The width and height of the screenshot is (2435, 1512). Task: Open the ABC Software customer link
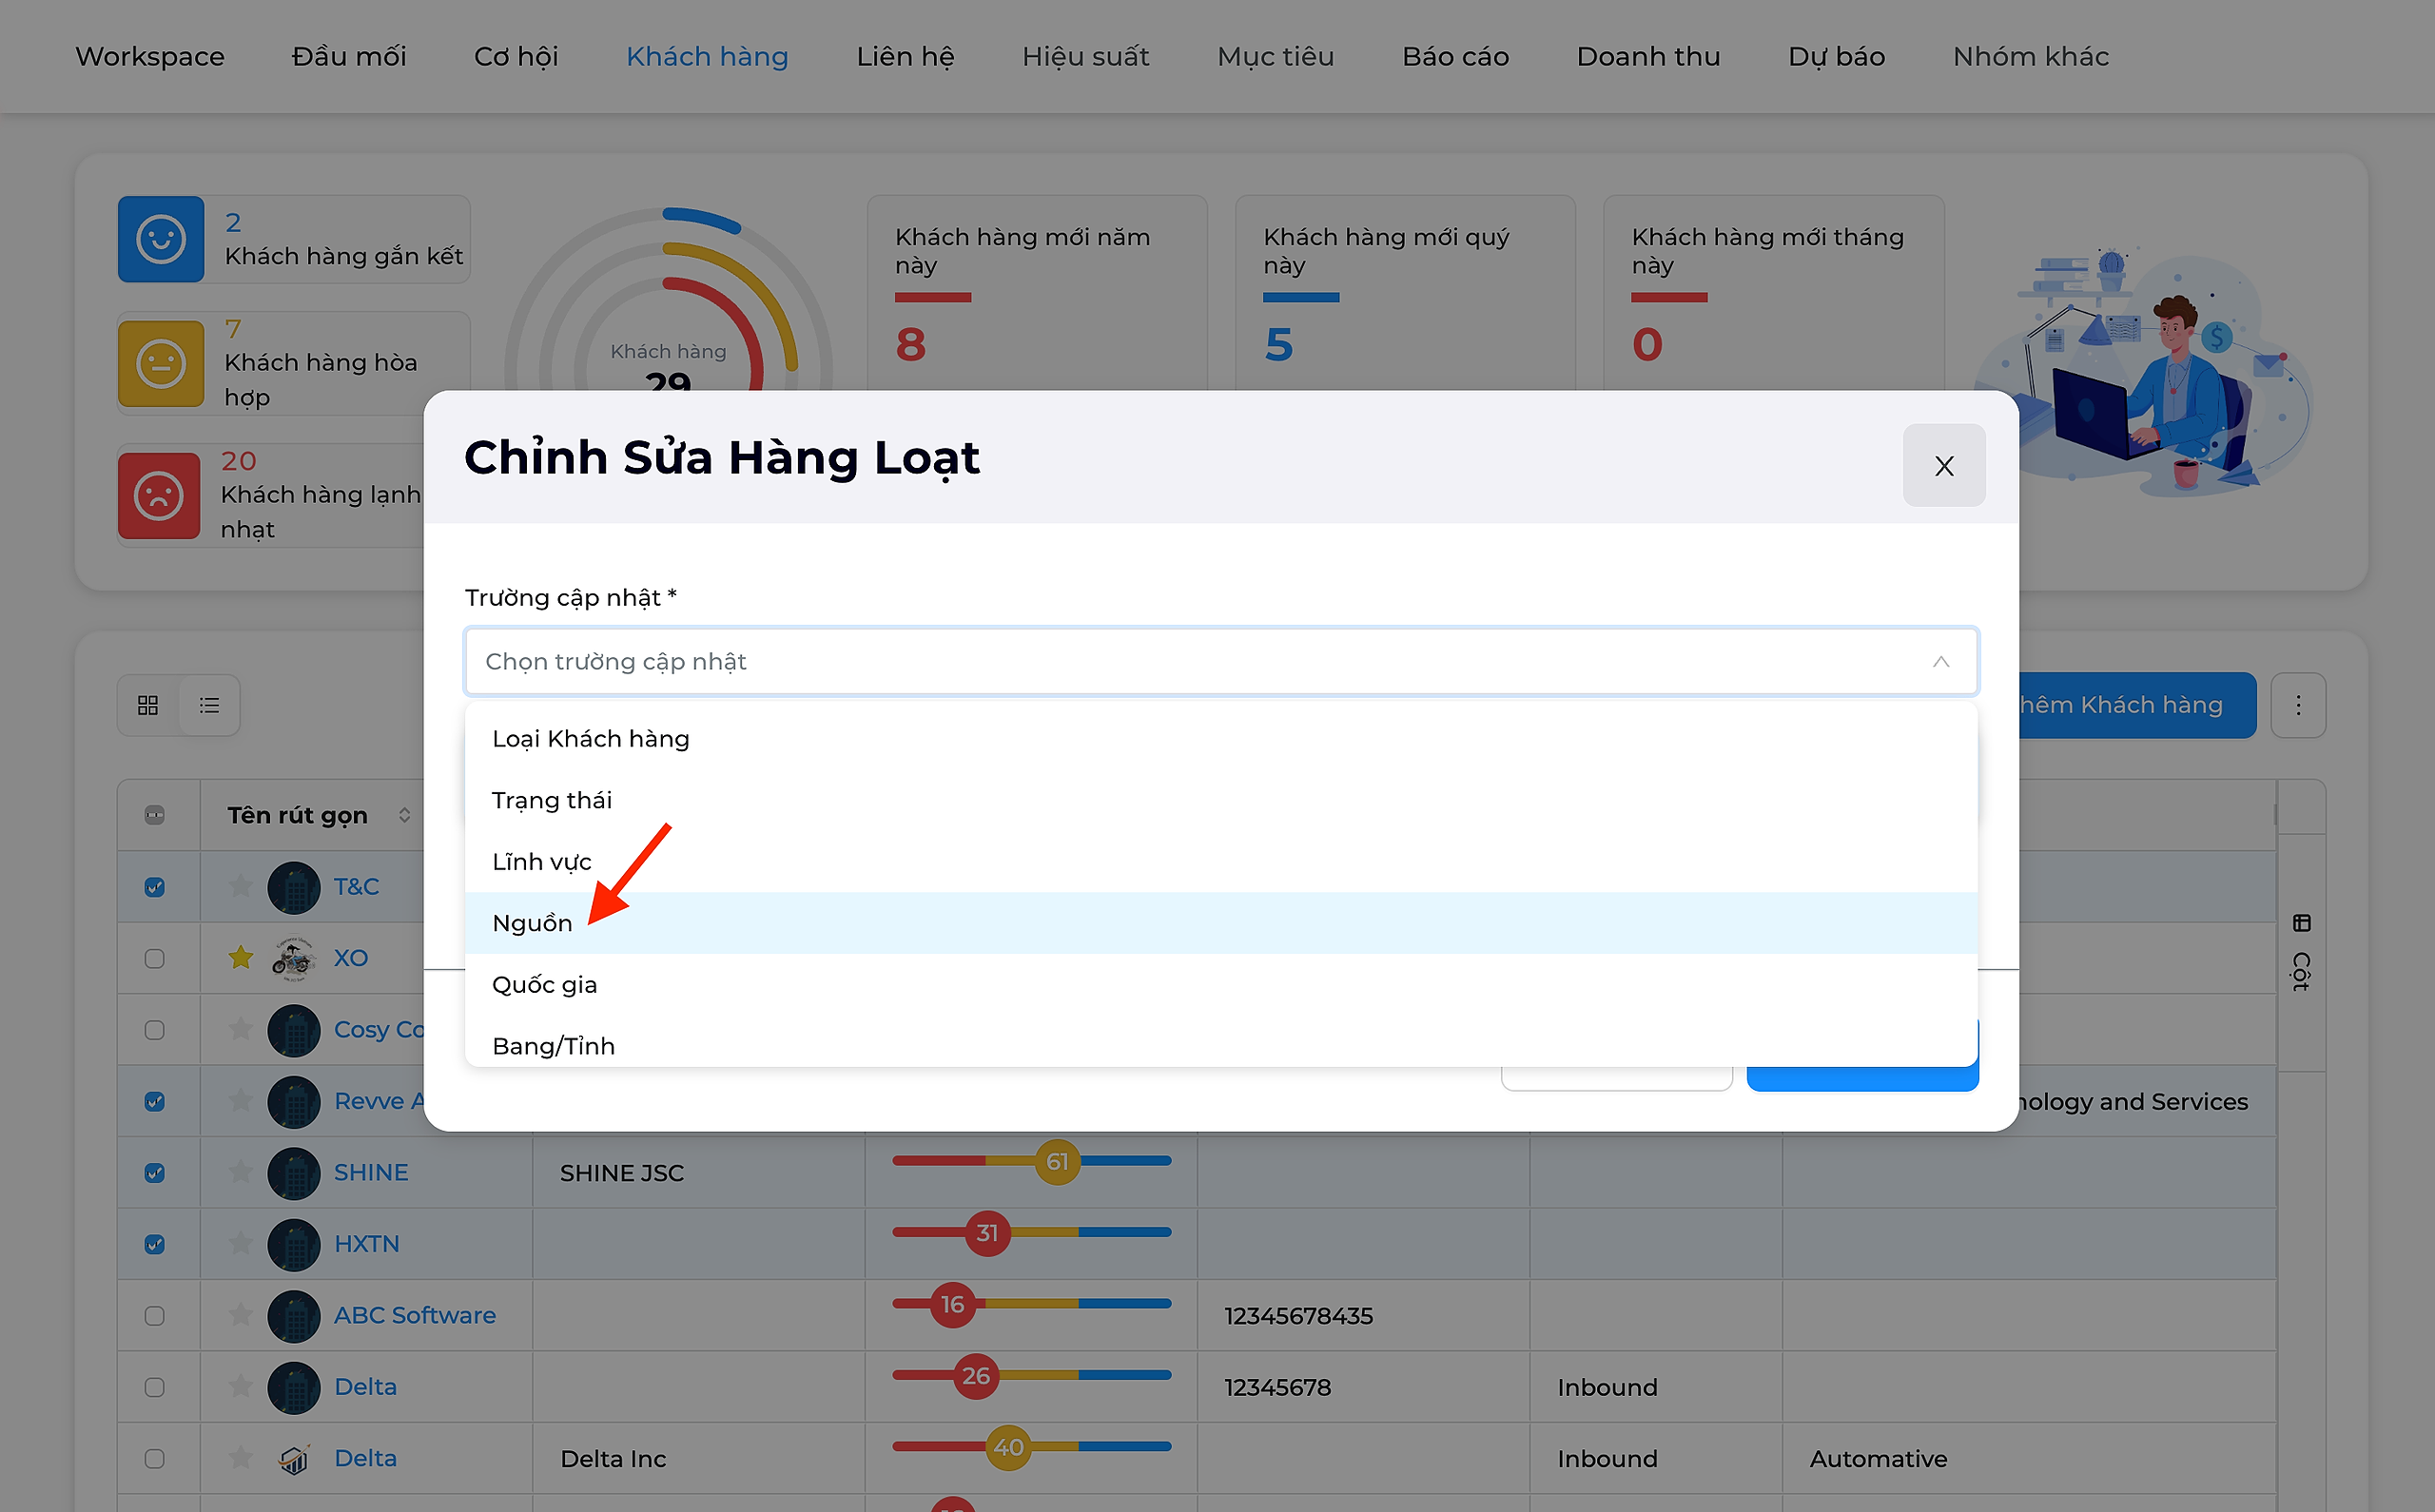(x=415, y=1315)
